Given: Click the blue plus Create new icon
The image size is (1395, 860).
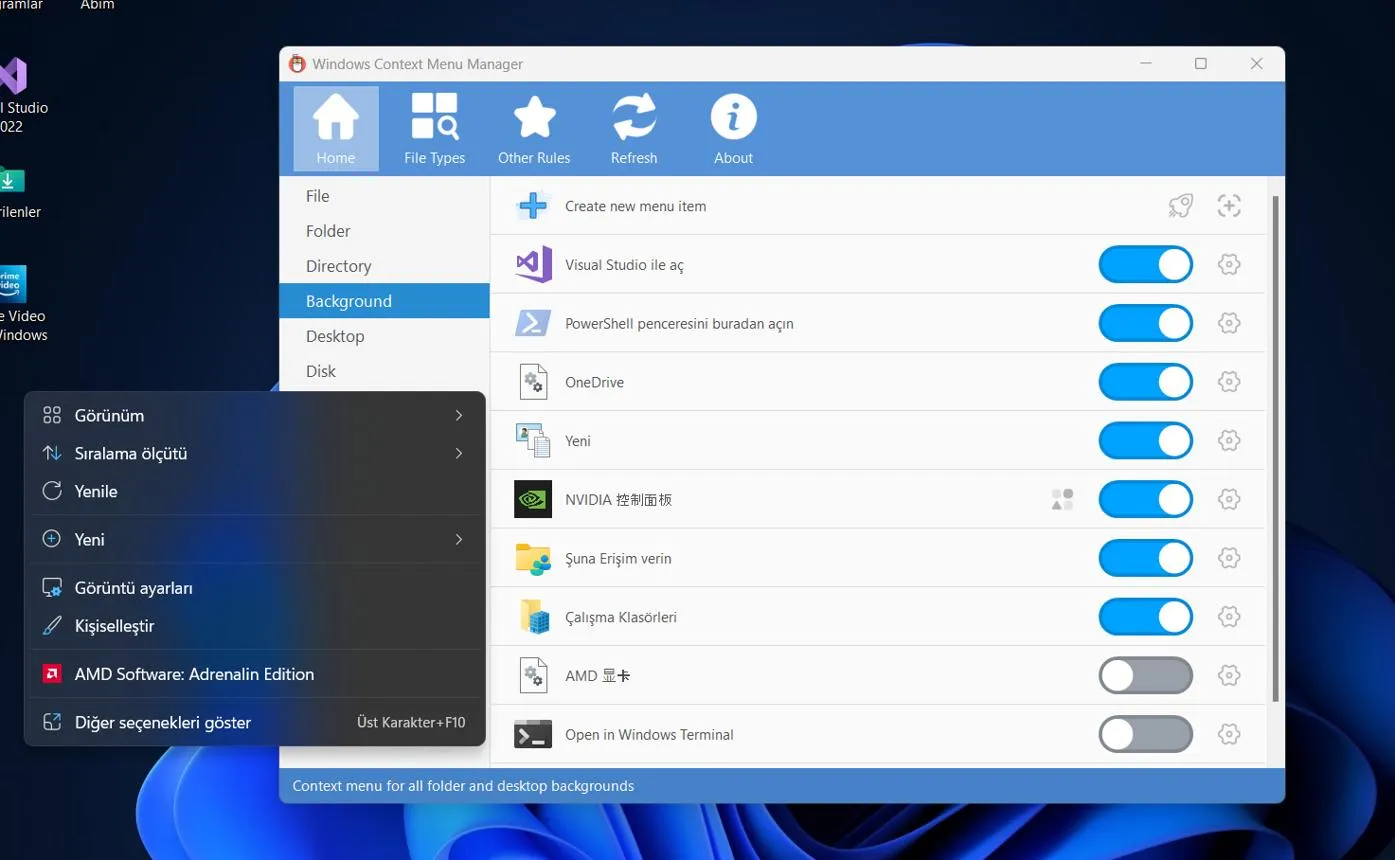Looking at the screenshot, I should tap(532, 206).
